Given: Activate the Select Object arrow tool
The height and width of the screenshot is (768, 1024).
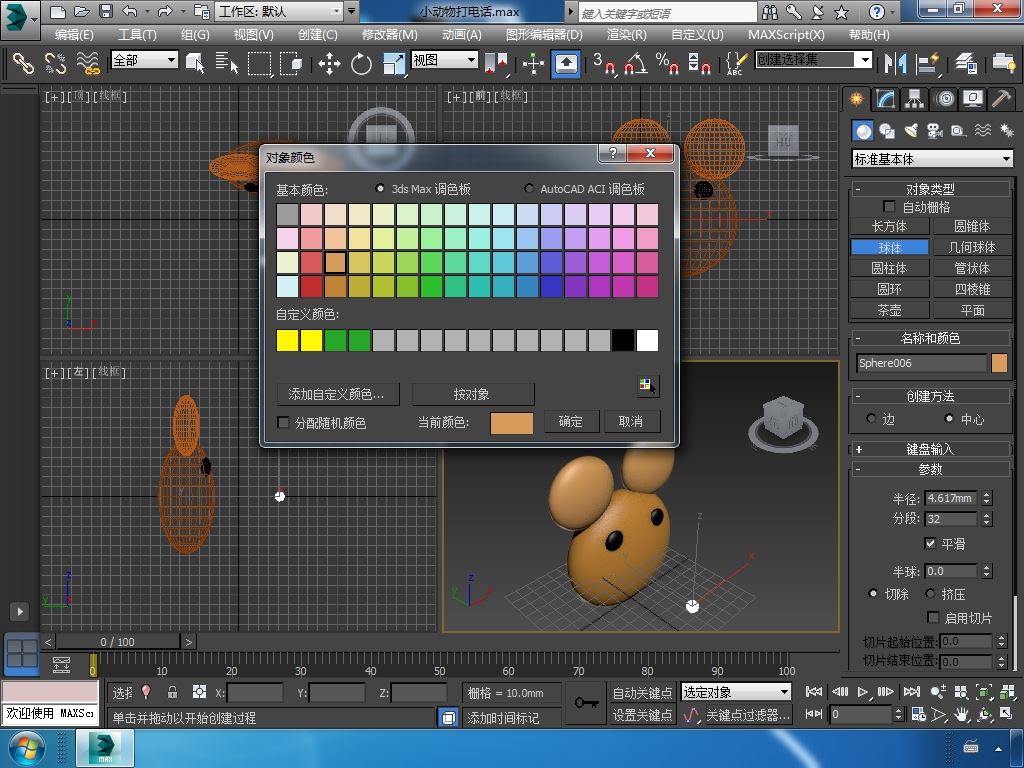Looking at the screenshot, I should tap(195, 63).
